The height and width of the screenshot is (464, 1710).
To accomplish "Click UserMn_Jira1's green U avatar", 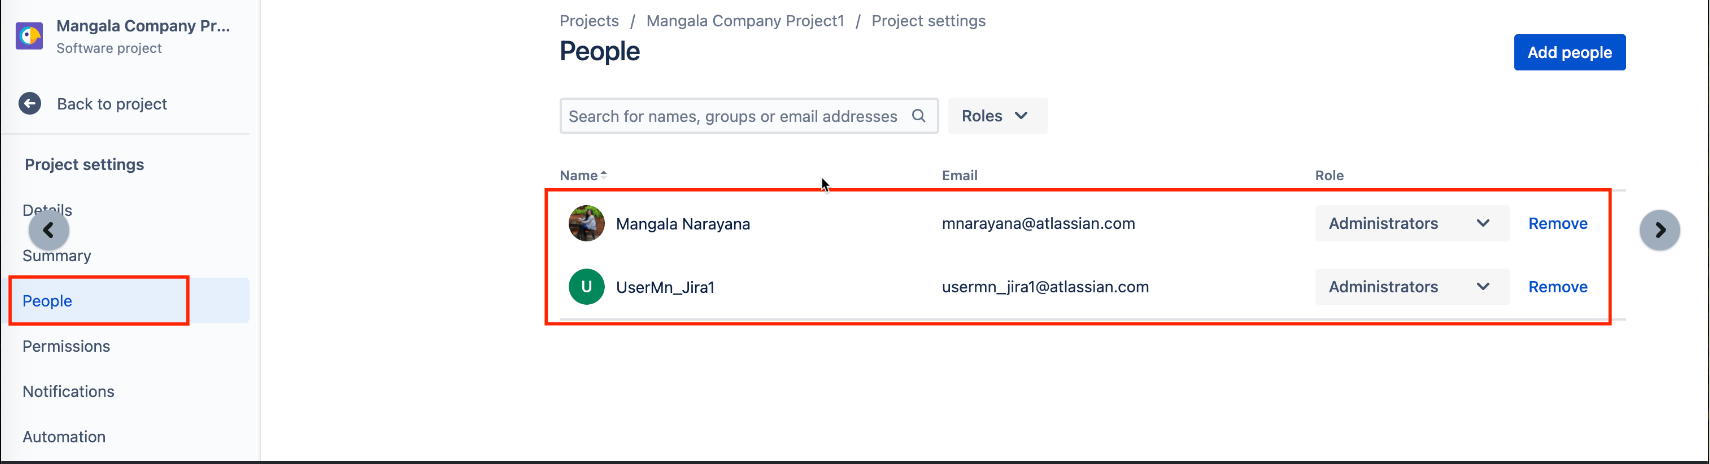I will [587, 287].
